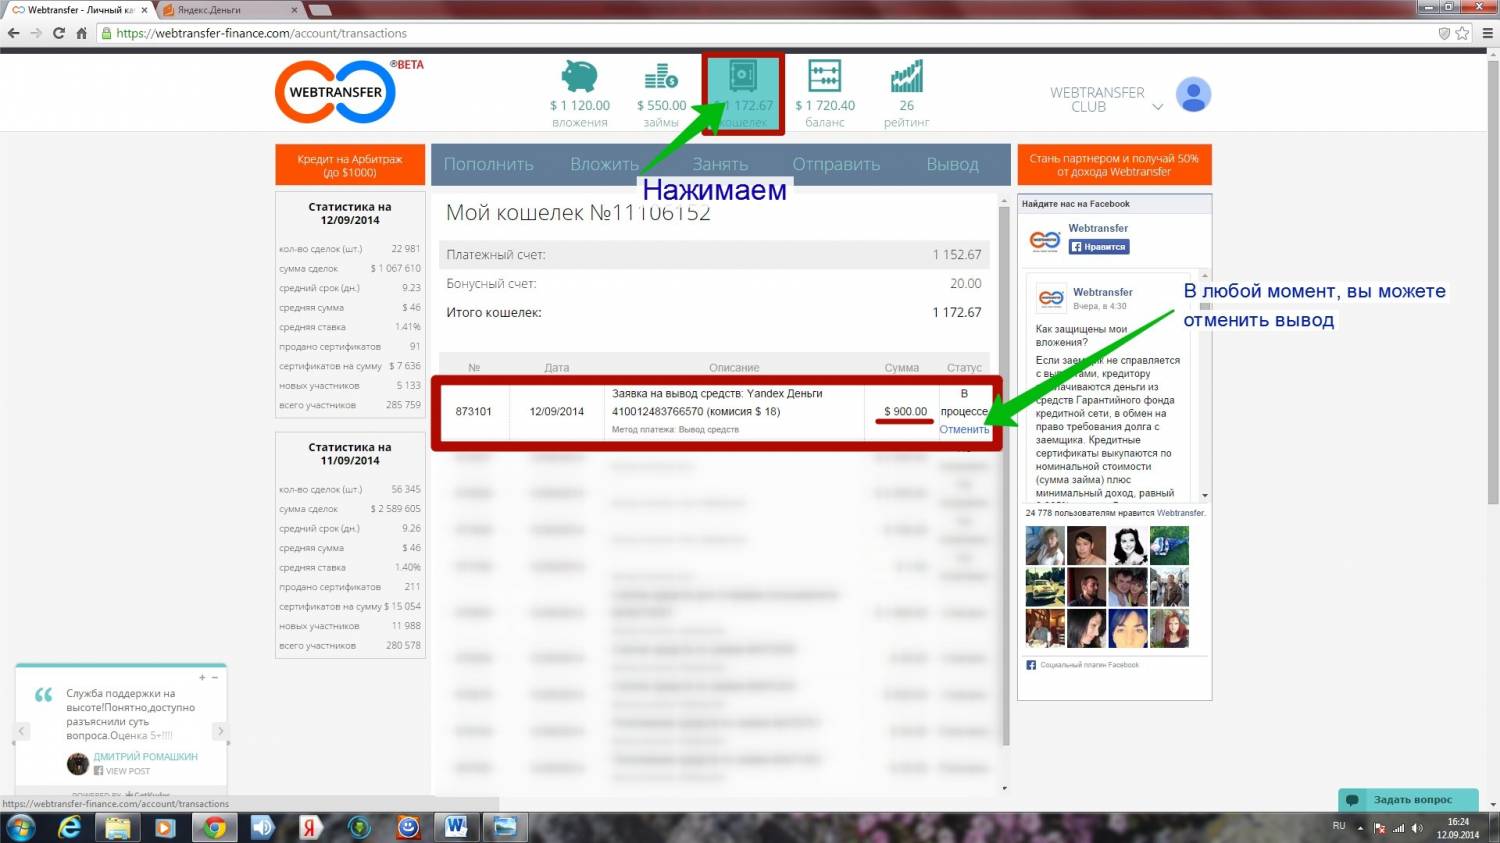Open browser home page
Viewport: 1500px width, 843px height.
(x=81, y=33)
